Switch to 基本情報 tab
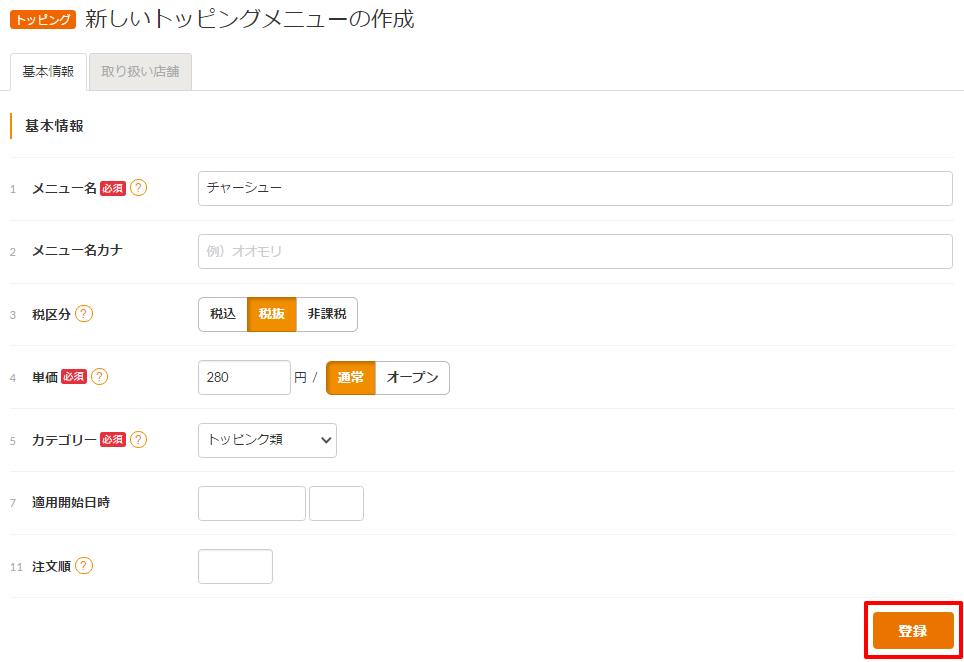This screenshot has width=964, height=662. coord(49,72)
